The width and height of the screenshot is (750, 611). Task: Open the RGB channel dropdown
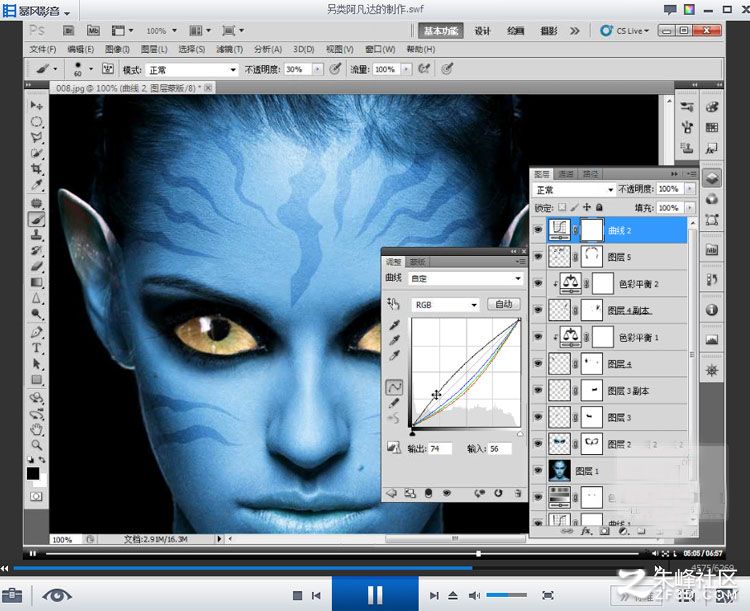[x=445, y=305]
